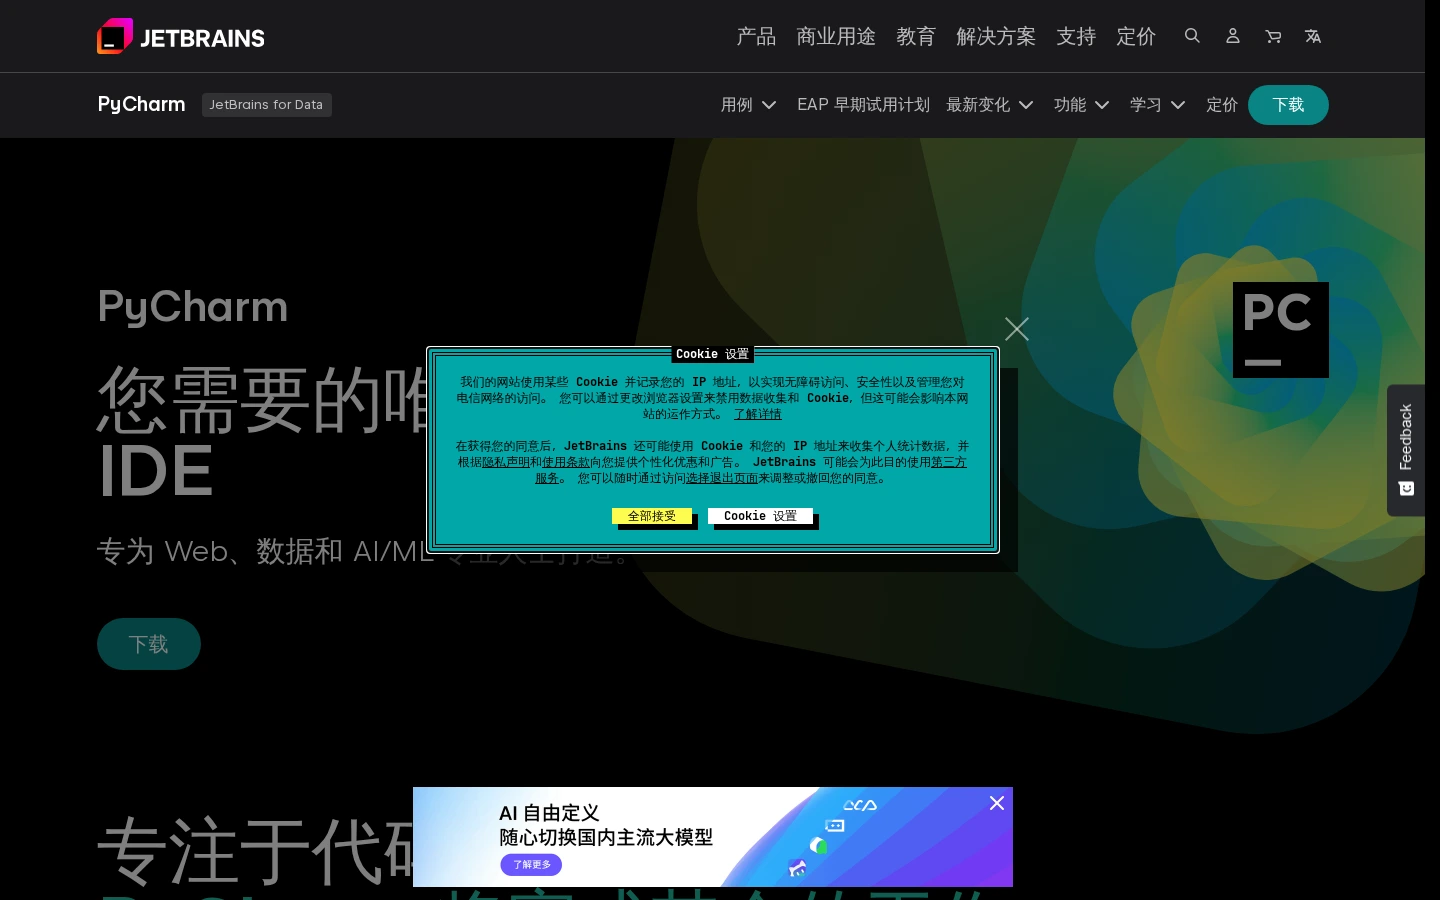The width and height of the screenshot is (1440, 900).
Task: Click the JetBrains for Data tag
Action: pos(267,105)
